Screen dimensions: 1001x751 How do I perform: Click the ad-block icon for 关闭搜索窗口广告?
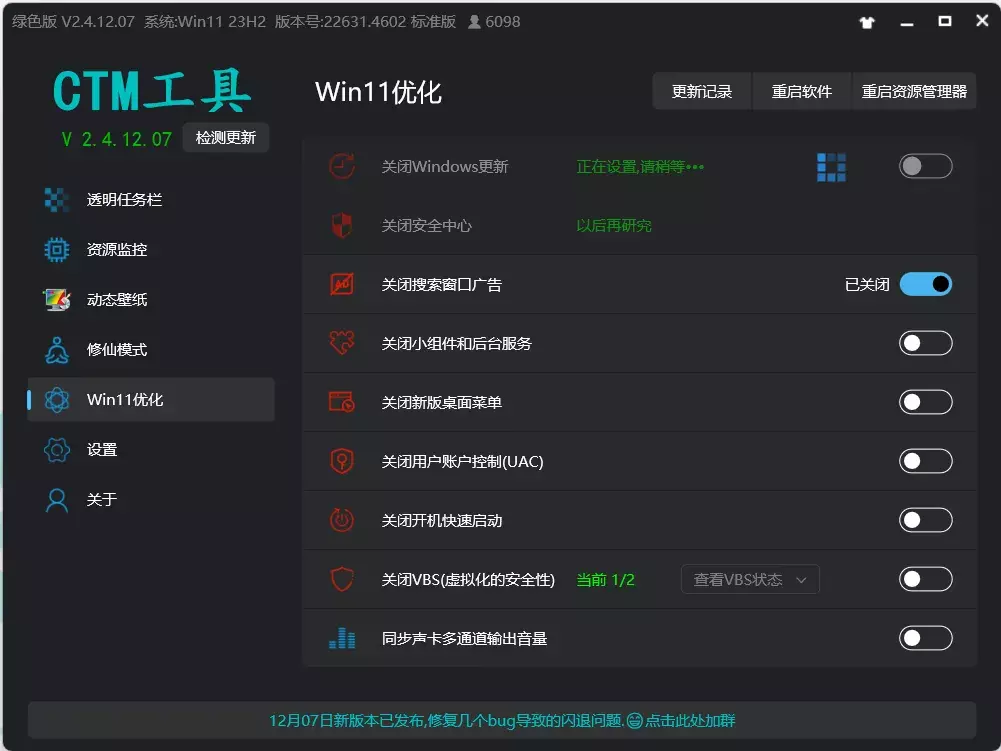tap(342, 284)
